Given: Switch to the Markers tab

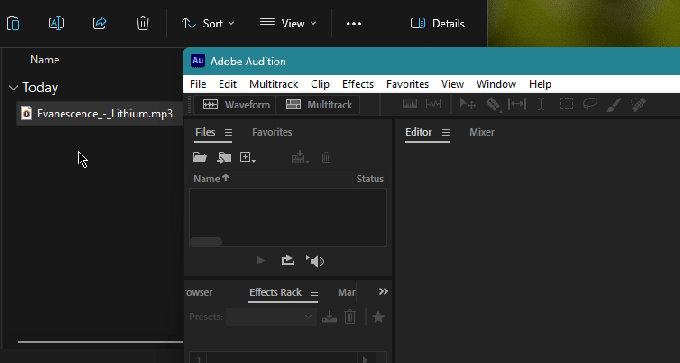Looking at the screenshot, I should (347, 292).
